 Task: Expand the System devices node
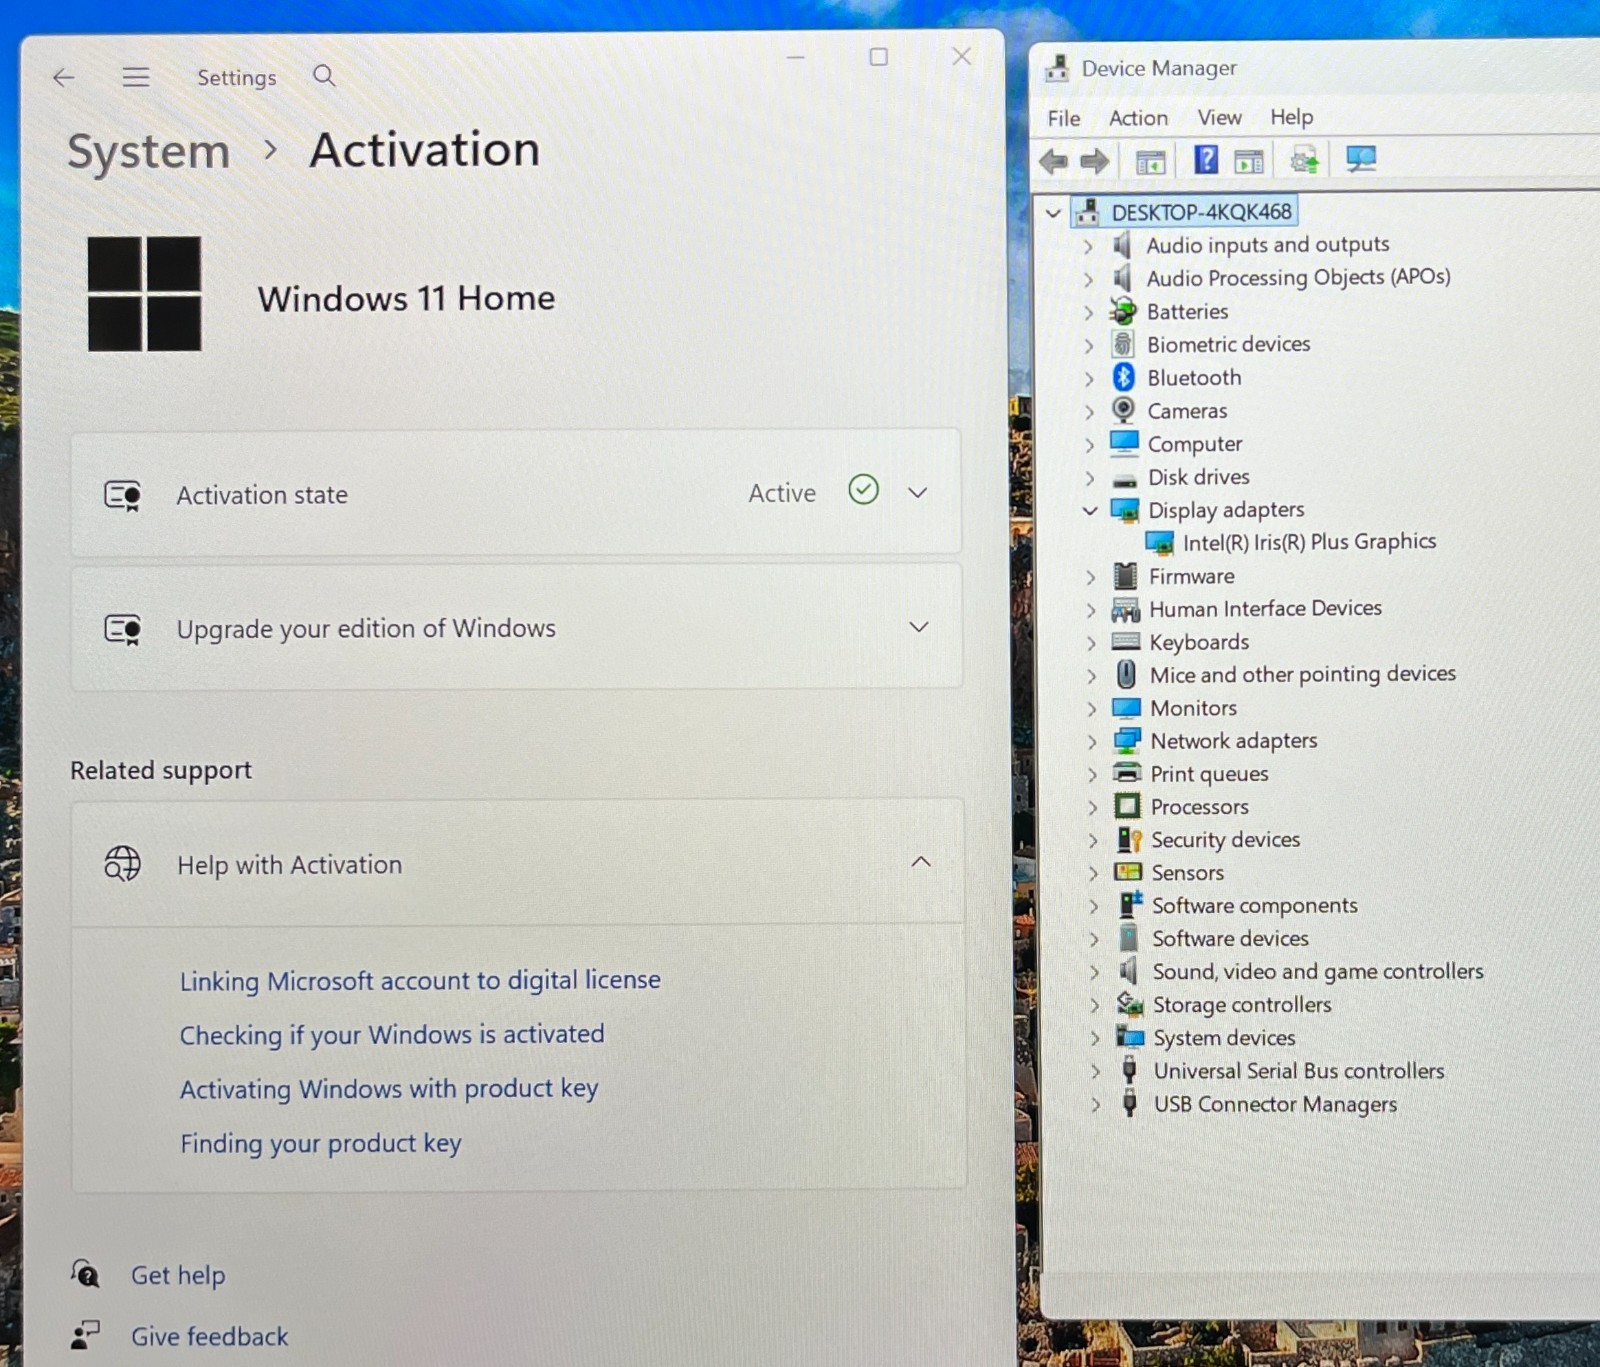(x=1095, y=1038)
